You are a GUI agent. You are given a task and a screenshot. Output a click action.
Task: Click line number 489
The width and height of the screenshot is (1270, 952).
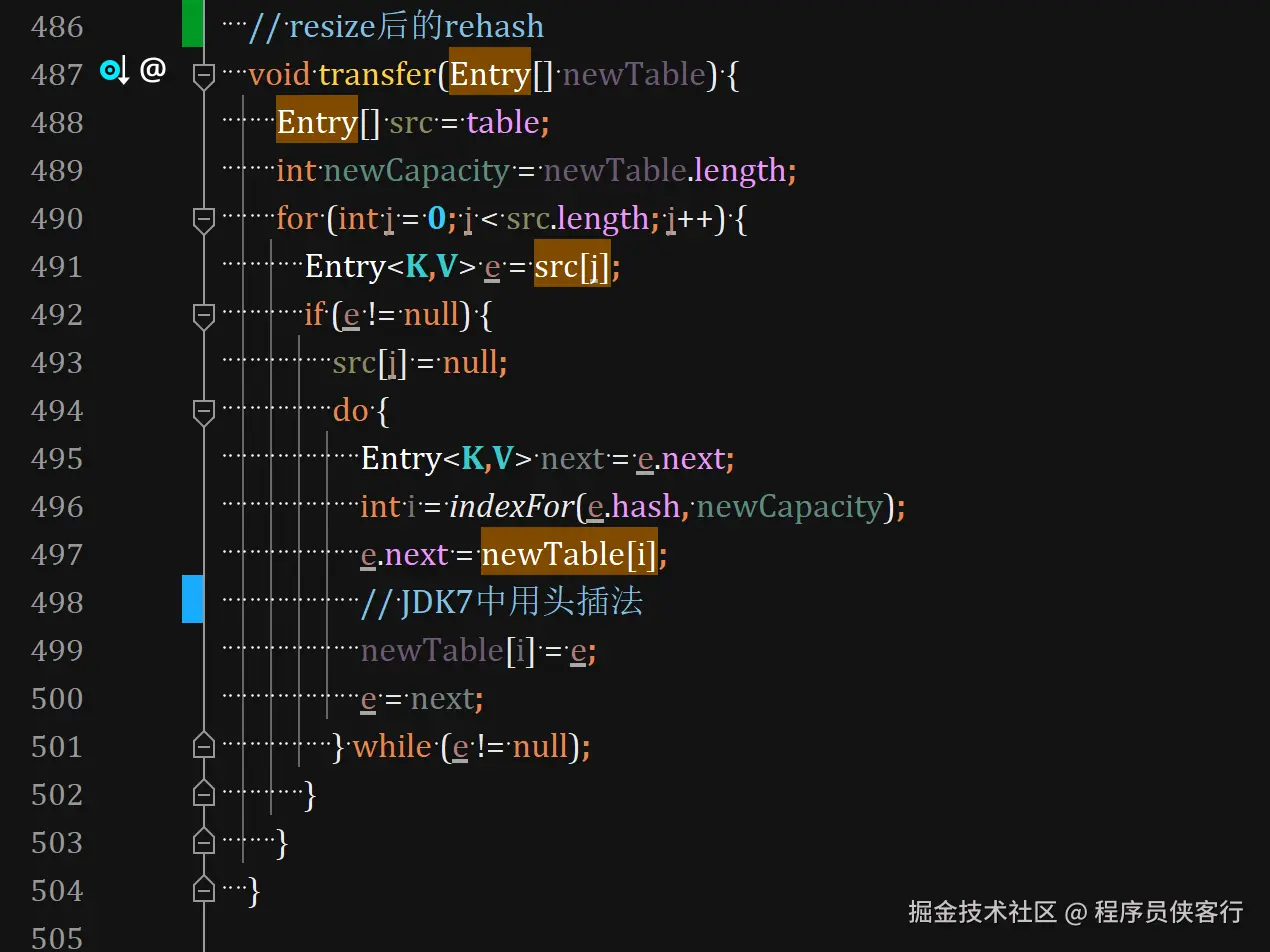coord(57,171)
